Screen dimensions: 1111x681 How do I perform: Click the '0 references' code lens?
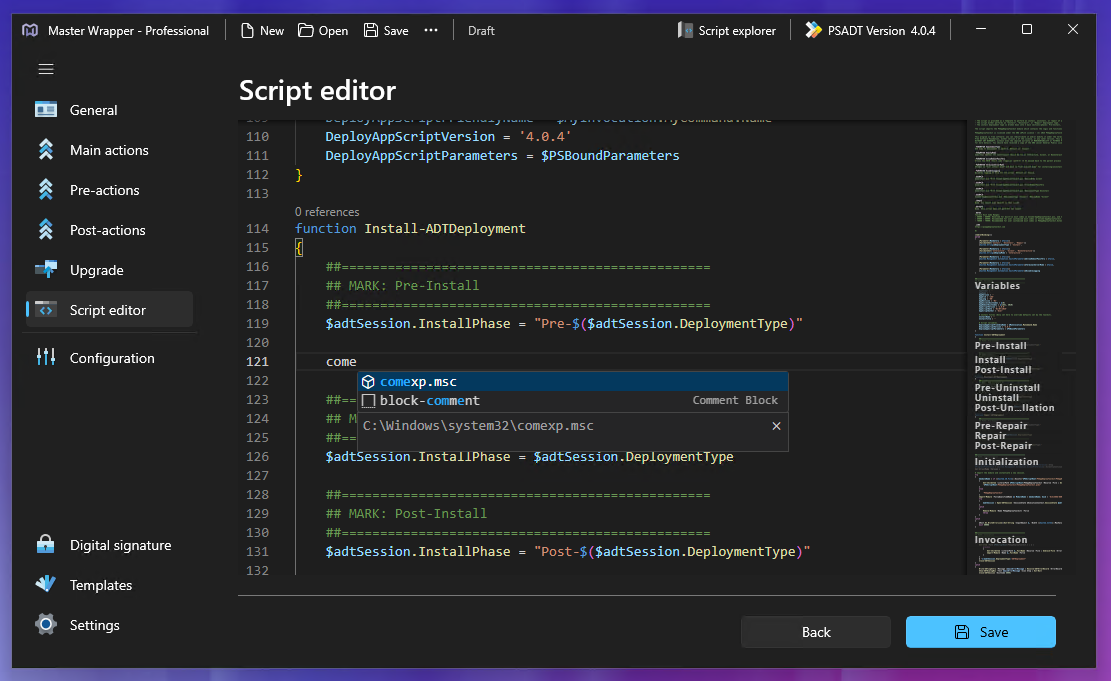[327, 212]
